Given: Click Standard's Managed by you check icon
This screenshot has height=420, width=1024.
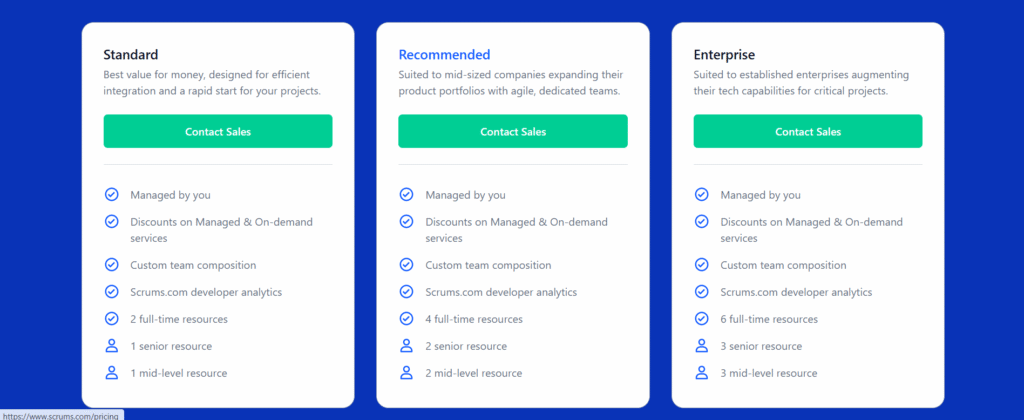Looking at the screenshot, I should [x=111, y=195].
